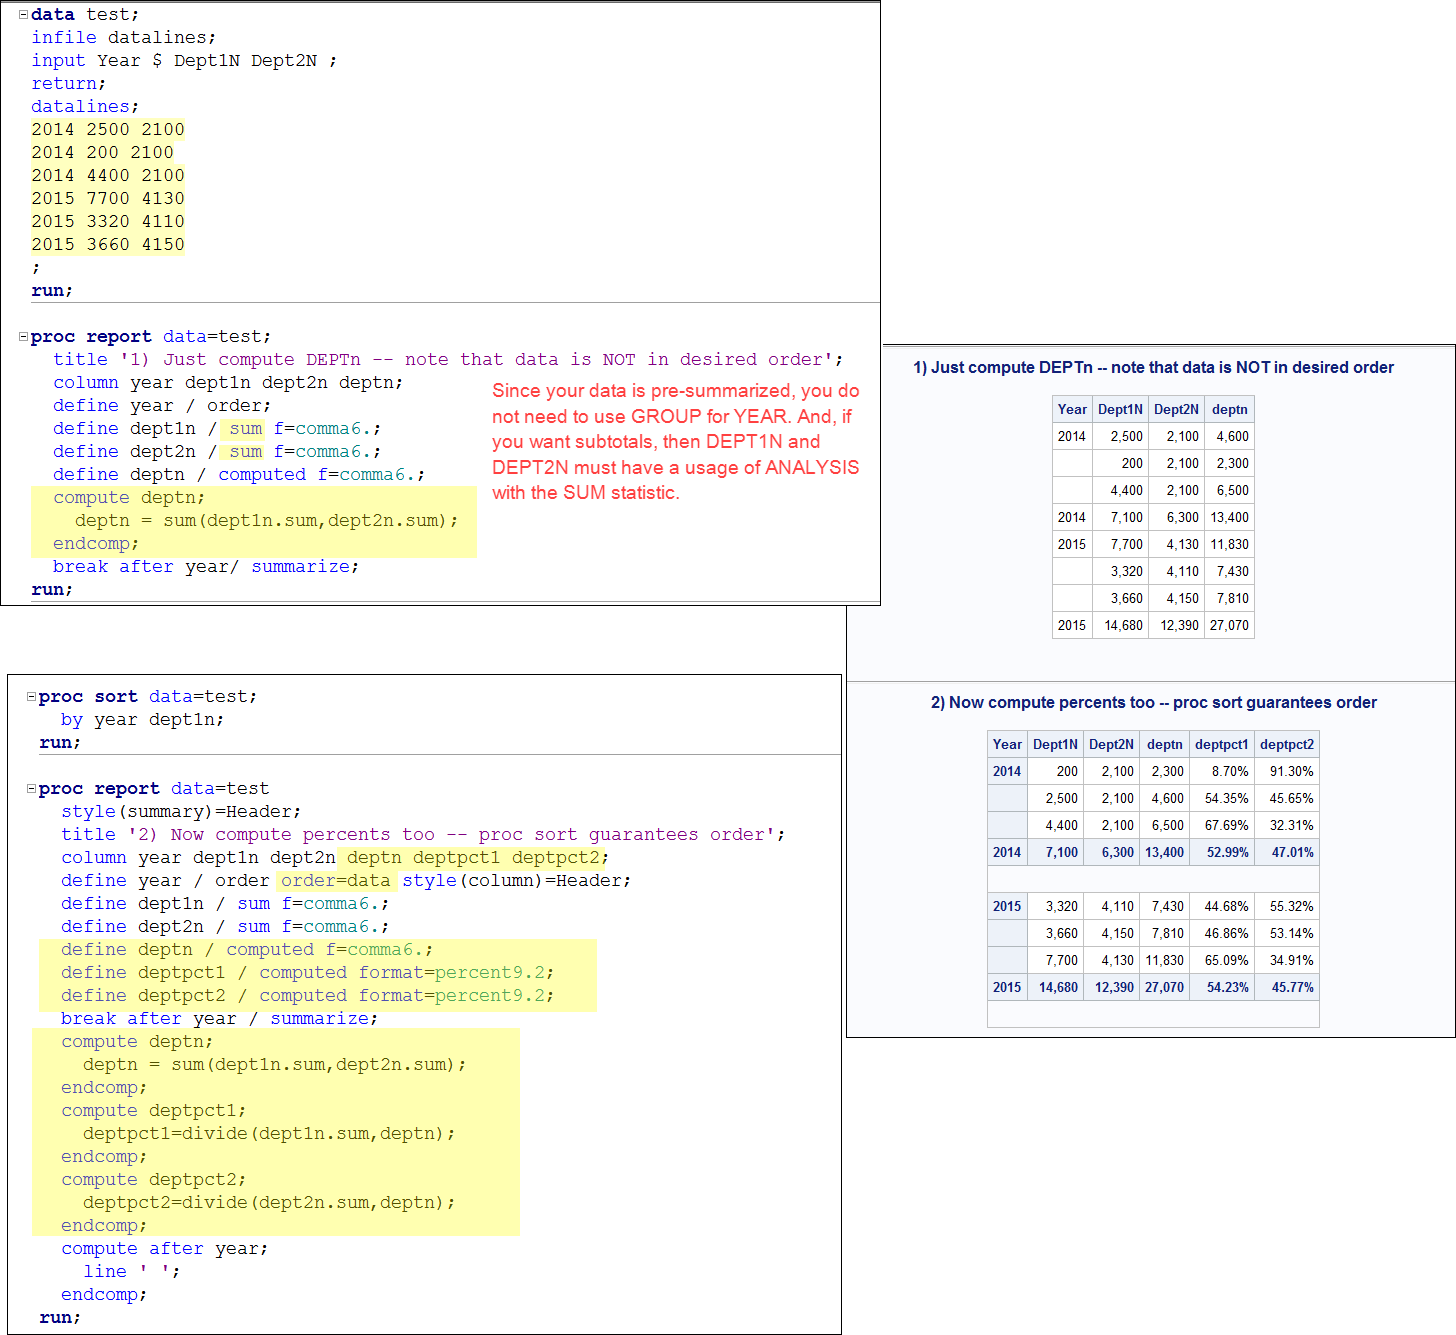Click 'define deptpct1 / computed format=percent9.2;' line
The image size is (1456, 1335).
pos(307,972)
